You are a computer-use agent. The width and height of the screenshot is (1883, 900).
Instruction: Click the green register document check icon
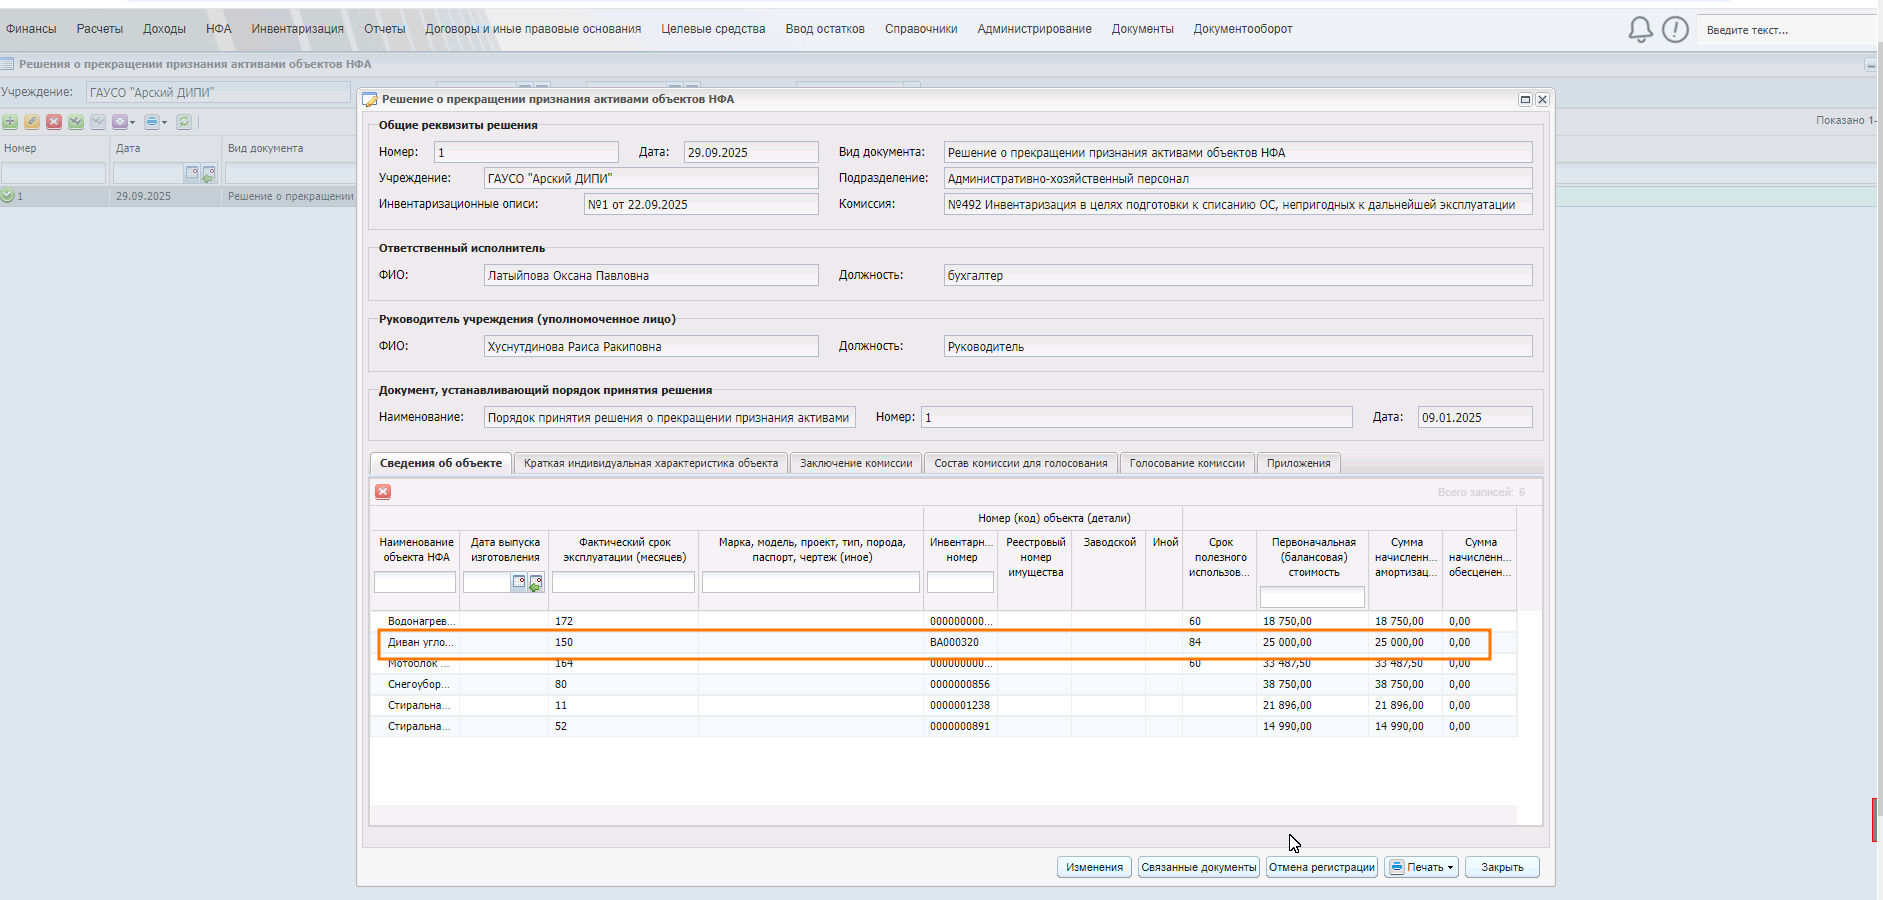pos(76,122)
